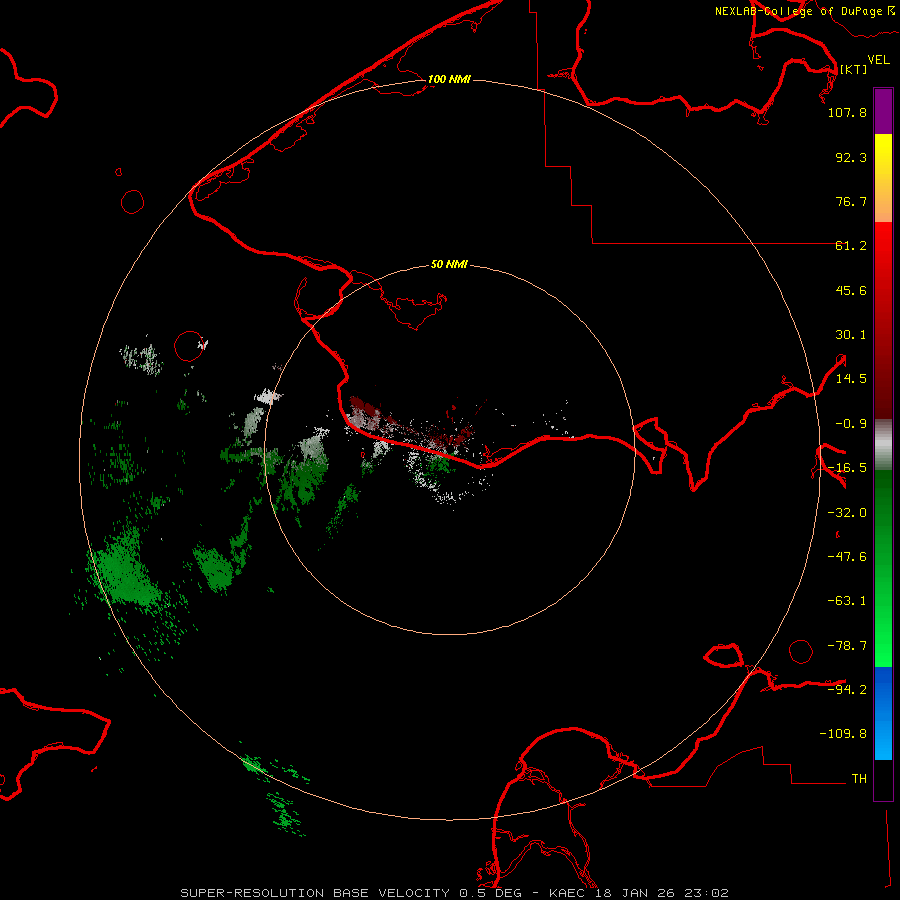
Task: Select the 100 NMI range ring label
Action: (449, 79)
